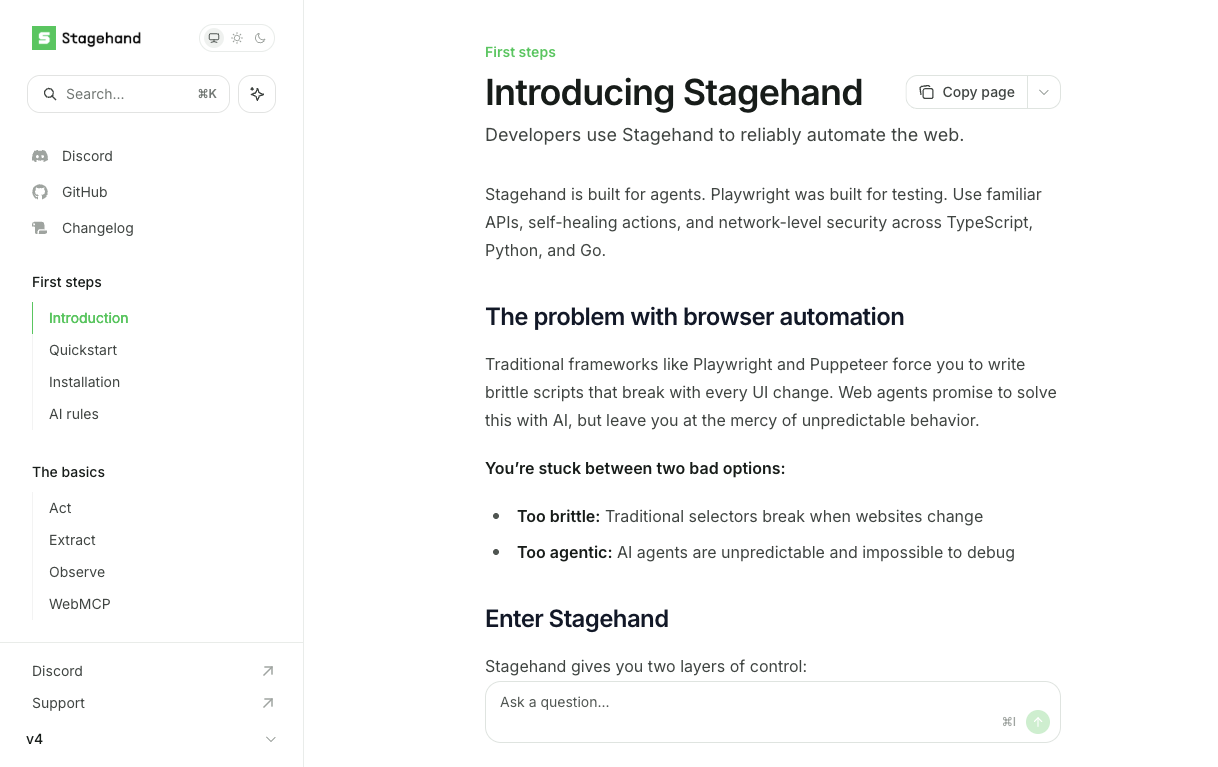
Task: Click the Discord icon in sidebar top
Action: tap(40, 156)
